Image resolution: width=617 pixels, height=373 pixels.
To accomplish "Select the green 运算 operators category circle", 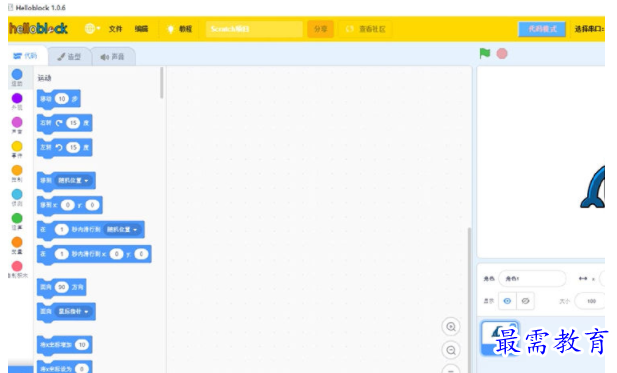I will (x=17, y=218).
